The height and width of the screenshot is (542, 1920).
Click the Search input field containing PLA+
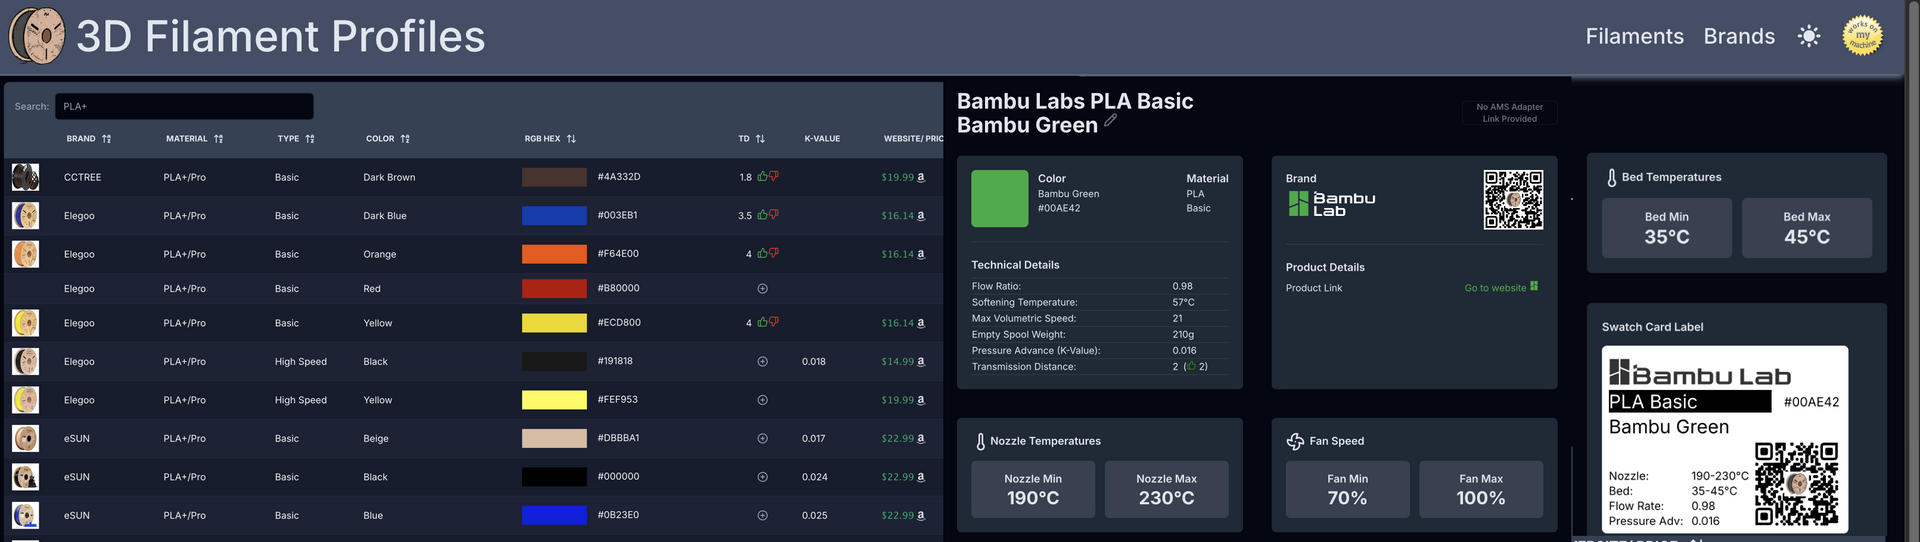(184, 107)
